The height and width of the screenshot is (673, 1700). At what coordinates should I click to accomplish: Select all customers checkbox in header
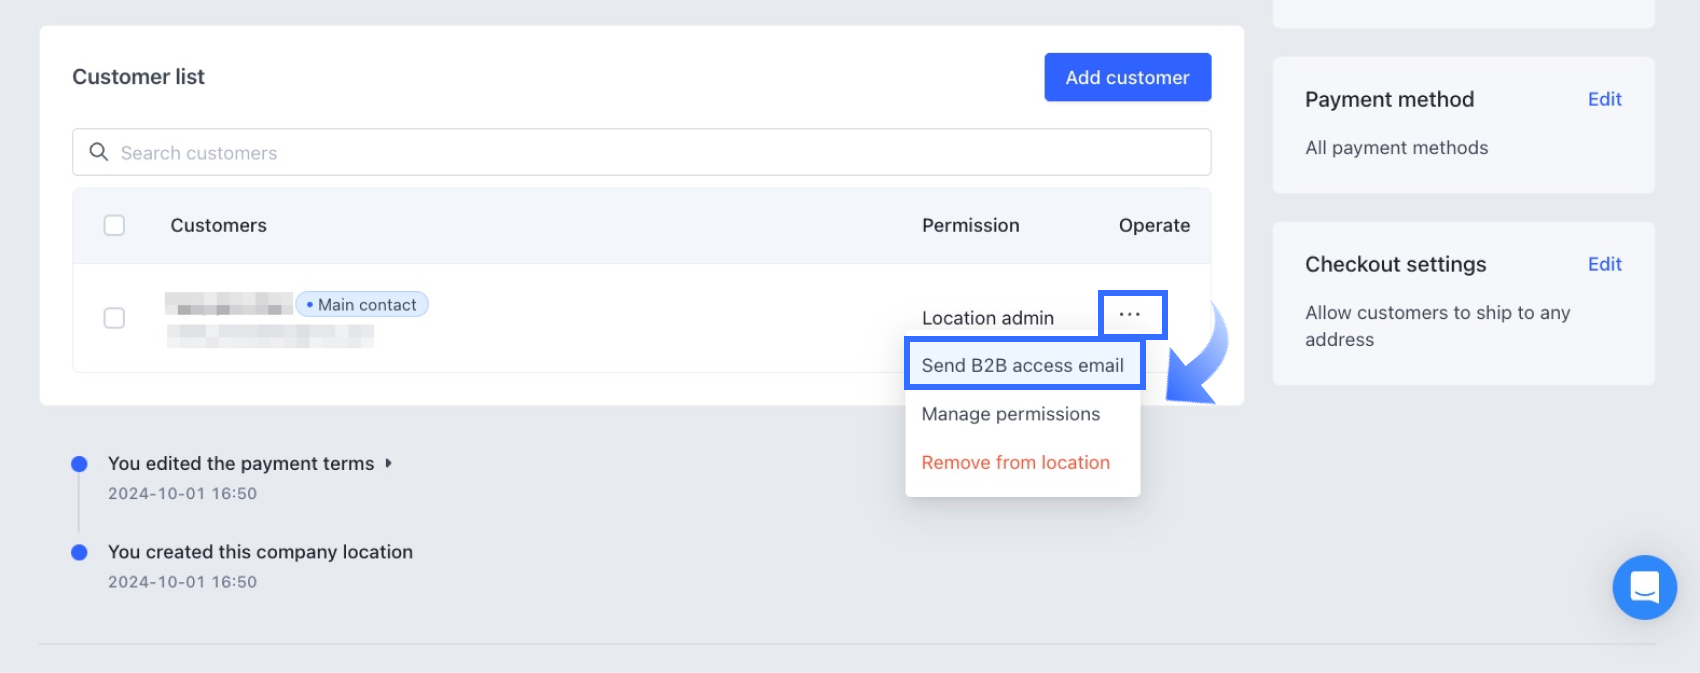(x=115, y=225)
